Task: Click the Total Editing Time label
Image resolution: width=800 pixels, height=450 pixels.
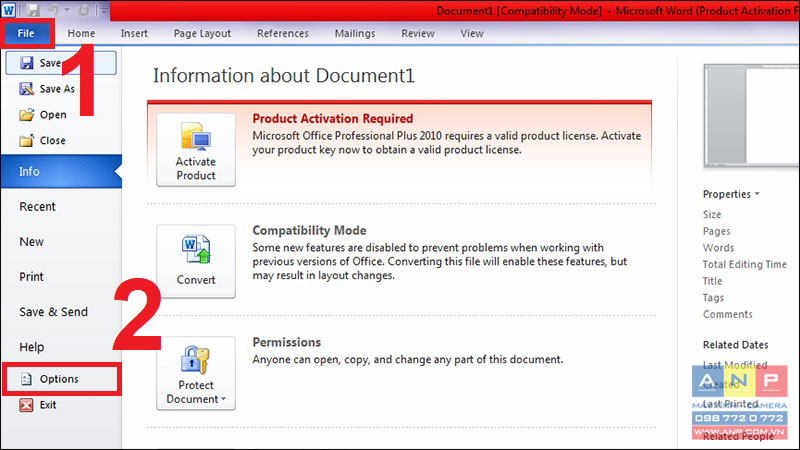Action: tap(744, 264)
